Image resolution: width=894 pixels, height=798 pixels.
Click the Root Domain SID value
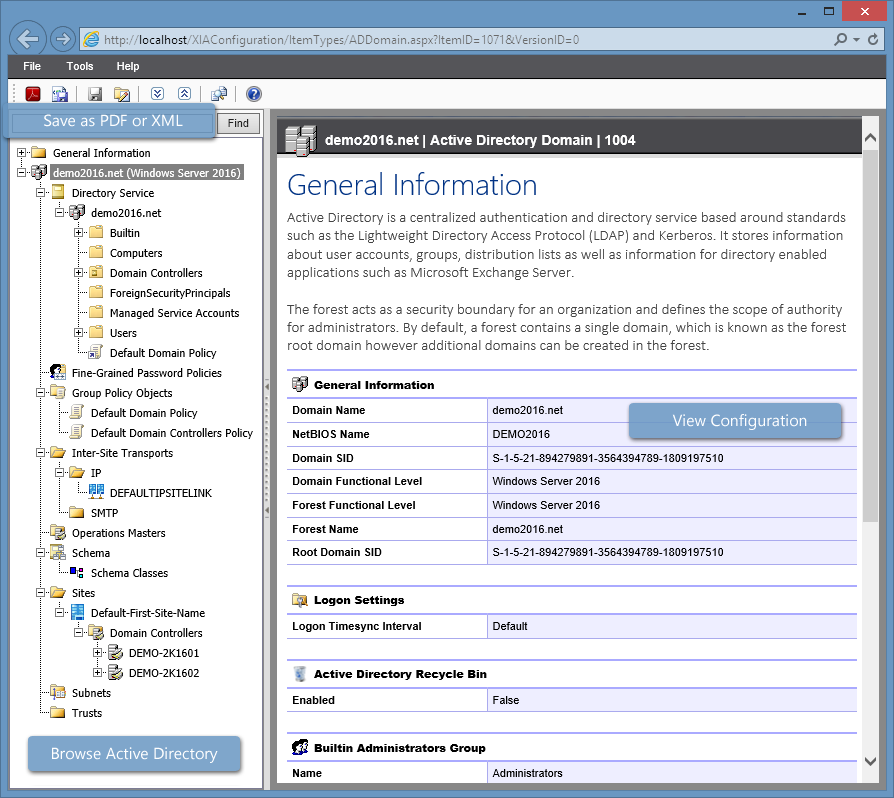pyautogui.click(x=608, y=552)
